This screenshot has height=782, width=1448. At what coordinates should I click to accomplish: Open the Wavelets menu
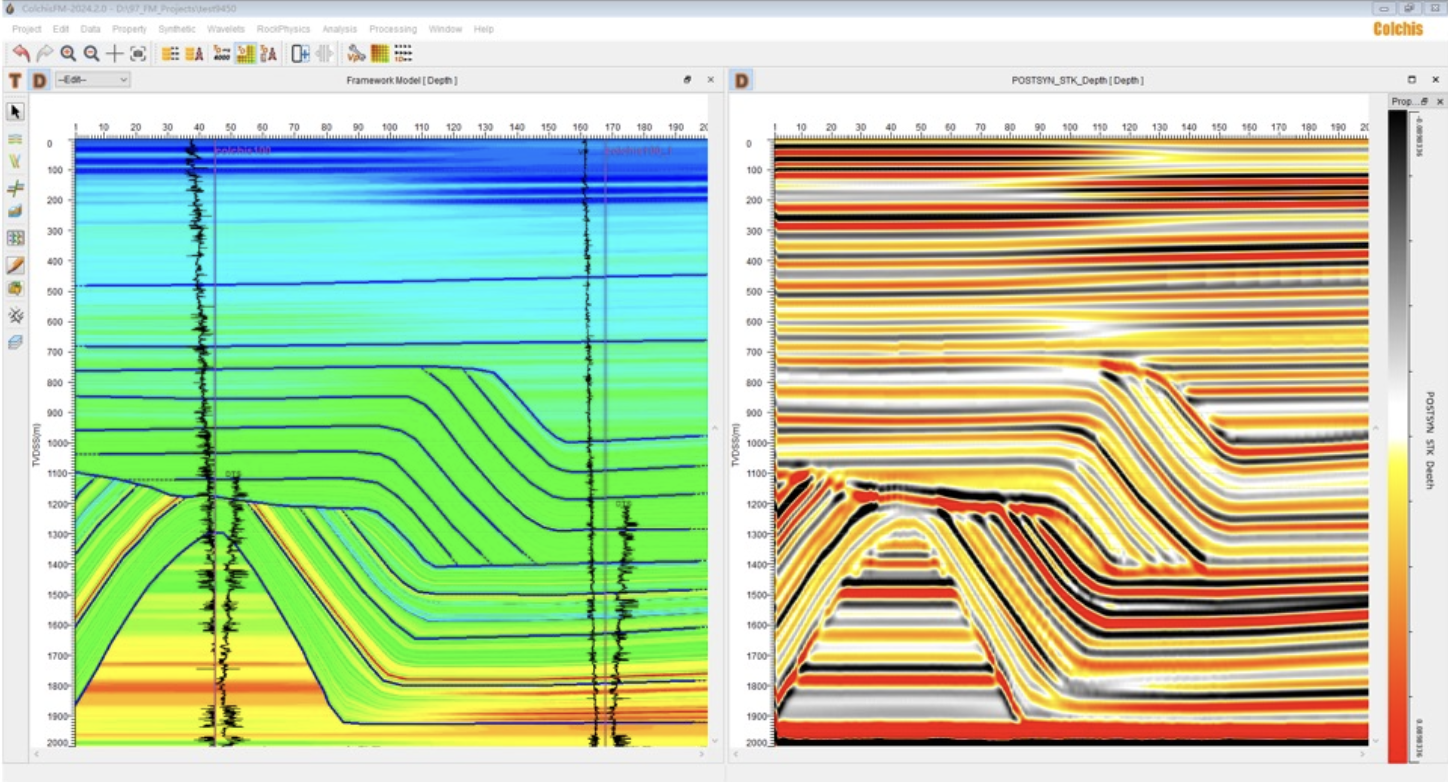[226, 29]
